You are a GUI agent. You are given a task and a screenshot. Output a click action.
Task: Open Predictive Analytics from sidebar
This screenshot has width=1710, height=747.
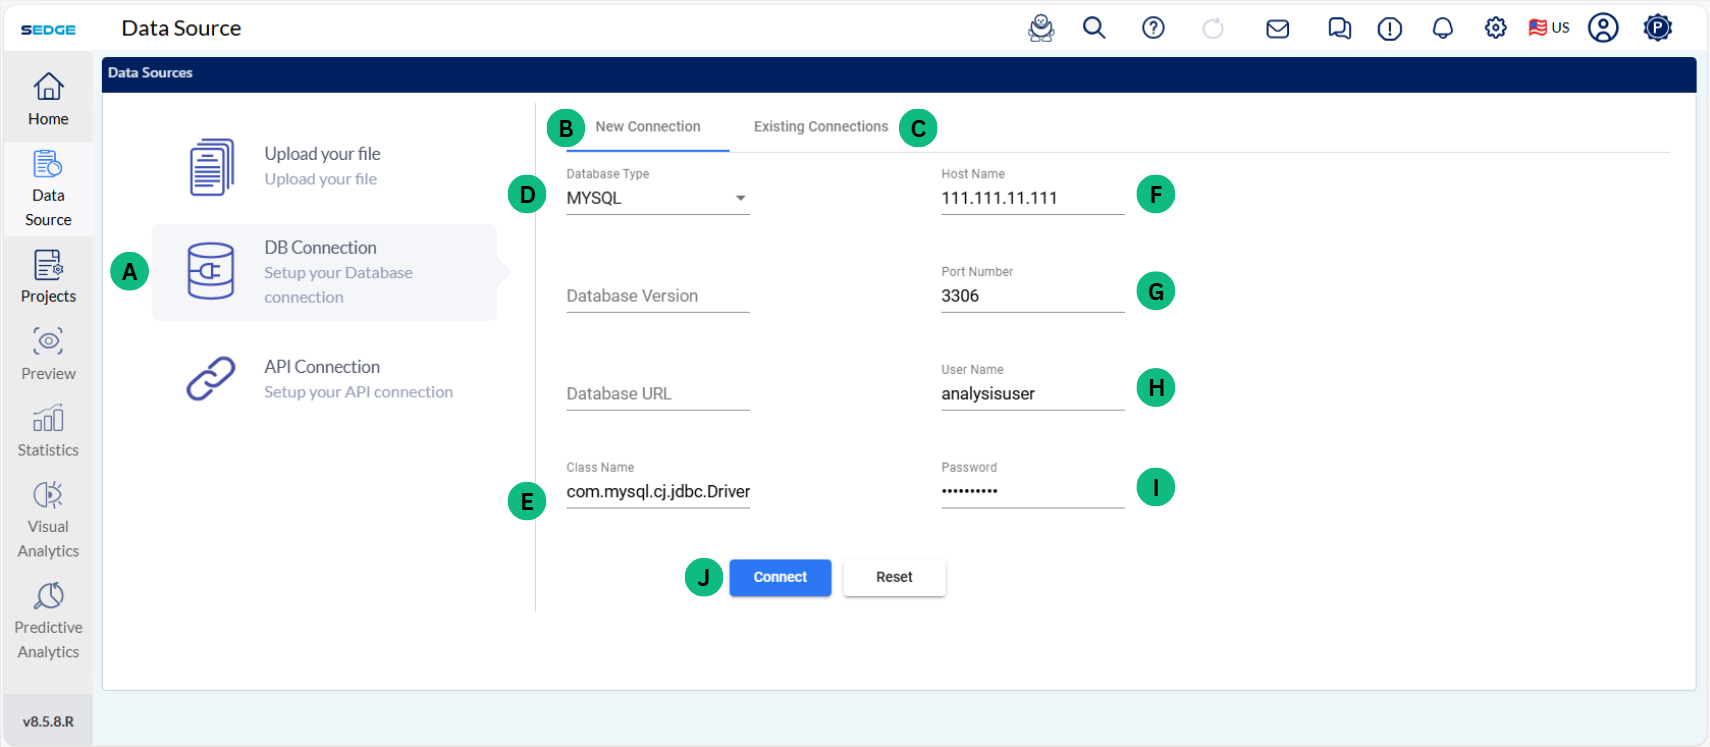(x=48, y=621)
